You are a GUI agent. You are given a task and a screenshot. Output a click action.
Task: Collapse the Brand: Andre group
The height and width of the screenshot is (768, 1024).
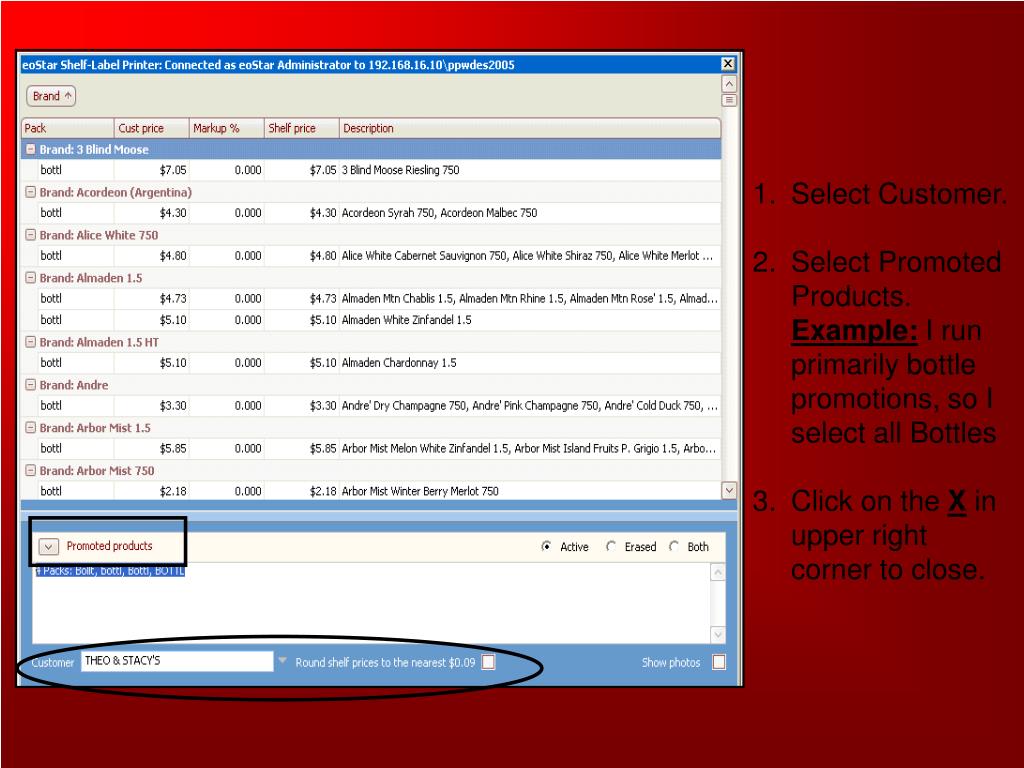(x=30, y=385)
